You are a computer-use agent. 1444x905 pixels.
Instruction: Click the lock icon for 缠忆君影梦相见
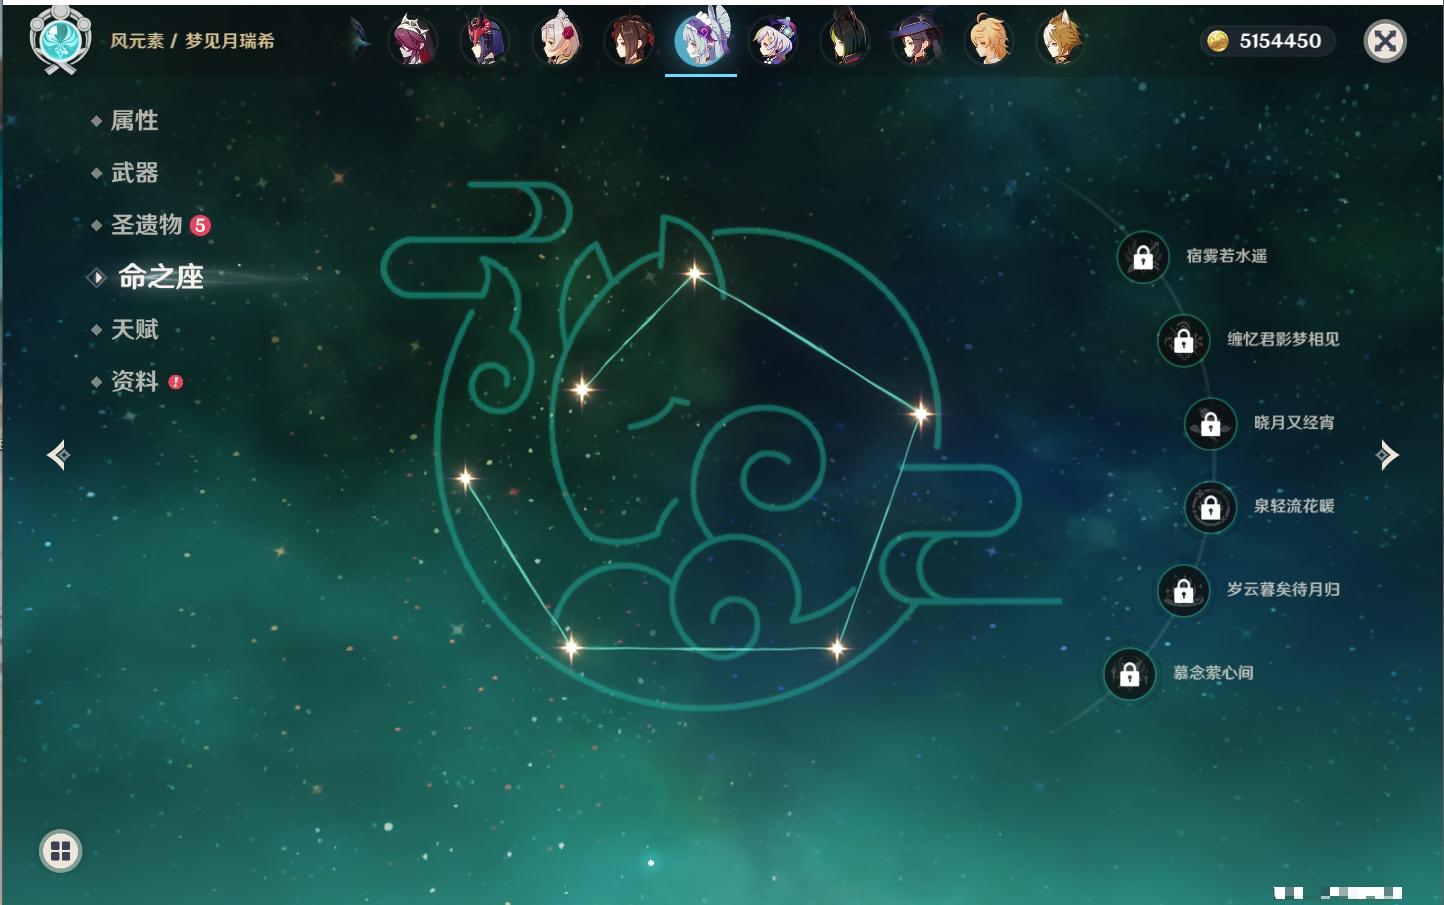(x=1184, y=340)
